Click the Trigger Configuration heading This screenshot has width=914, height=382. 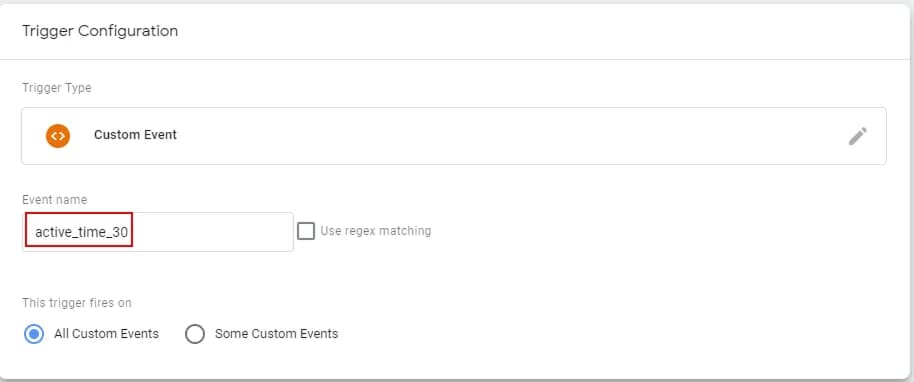click(x=100, y=31)
